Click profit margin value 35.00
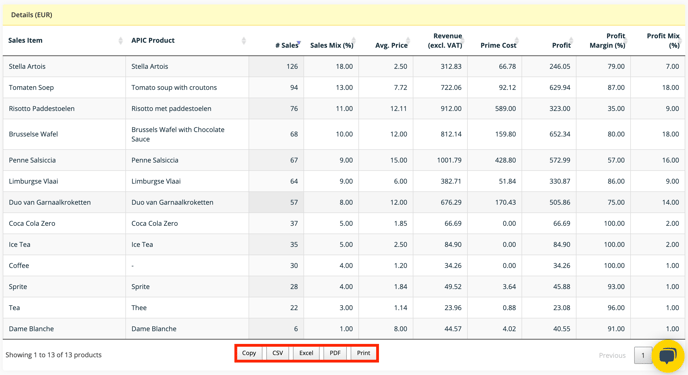Screen dimensions: 688x375 pyautogui.click(x=616, y=109)
